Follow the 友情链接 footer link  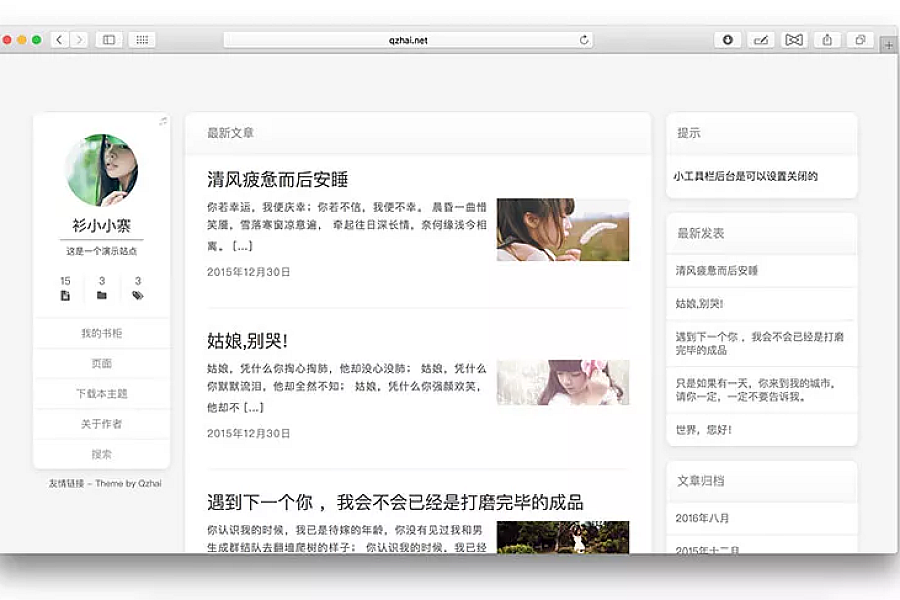pos(66,483)
